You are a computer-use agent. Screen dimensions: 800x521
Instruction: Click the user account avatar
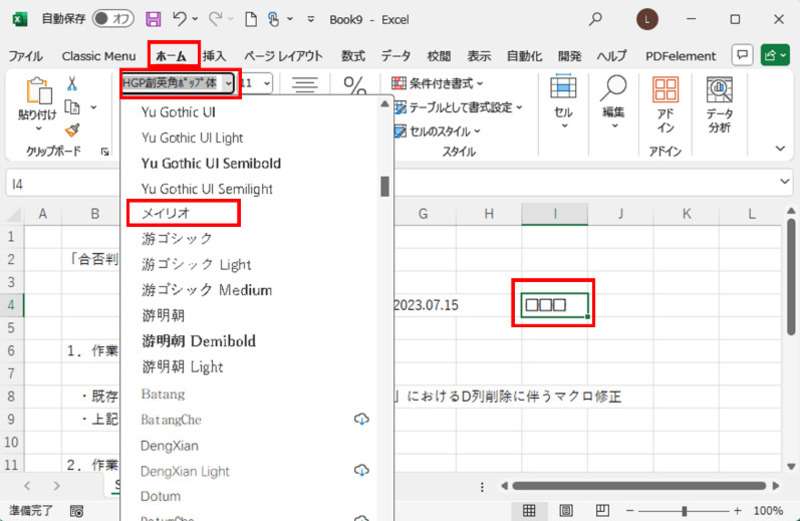(647, 19)
